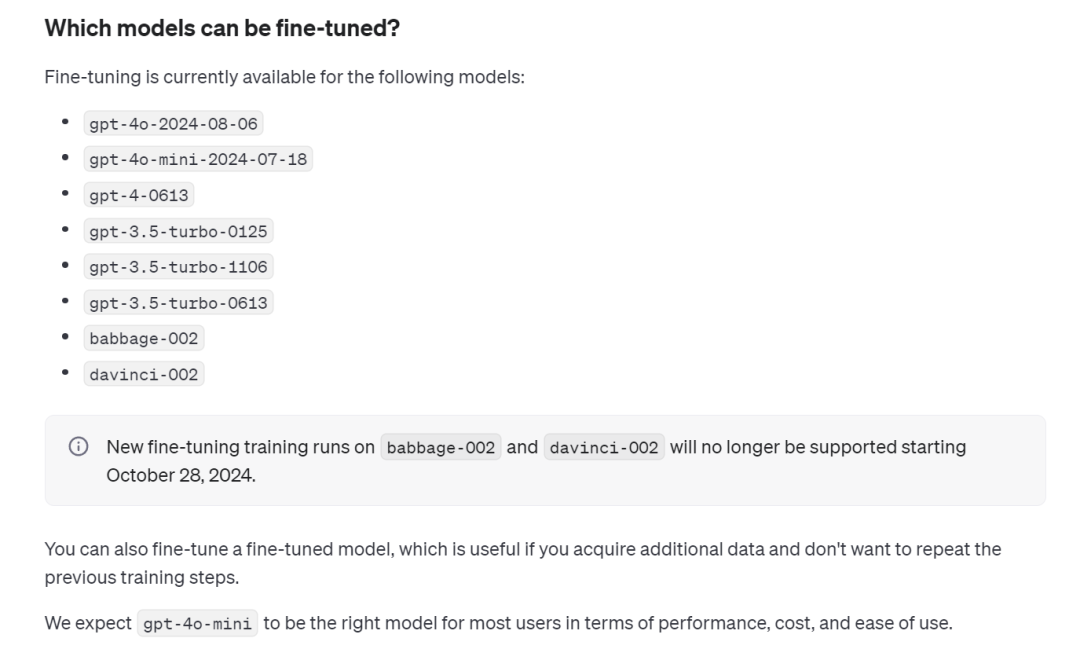Select davinci-002 in the bulleted model list
This screenshot has height=649, width=1080.
144,375
